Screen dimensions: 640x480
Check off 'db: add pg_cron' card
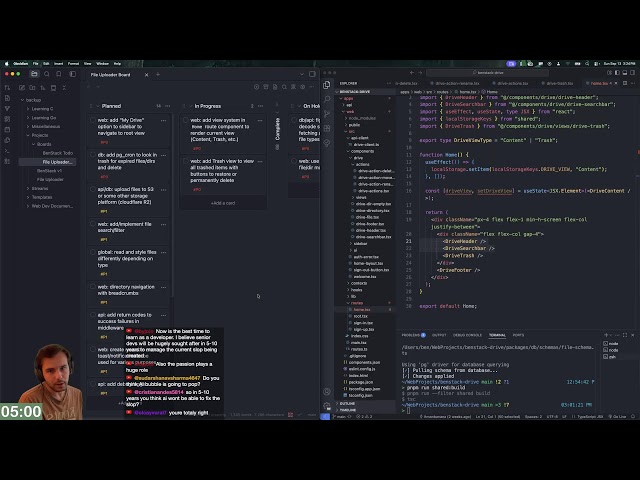[93, 155]
